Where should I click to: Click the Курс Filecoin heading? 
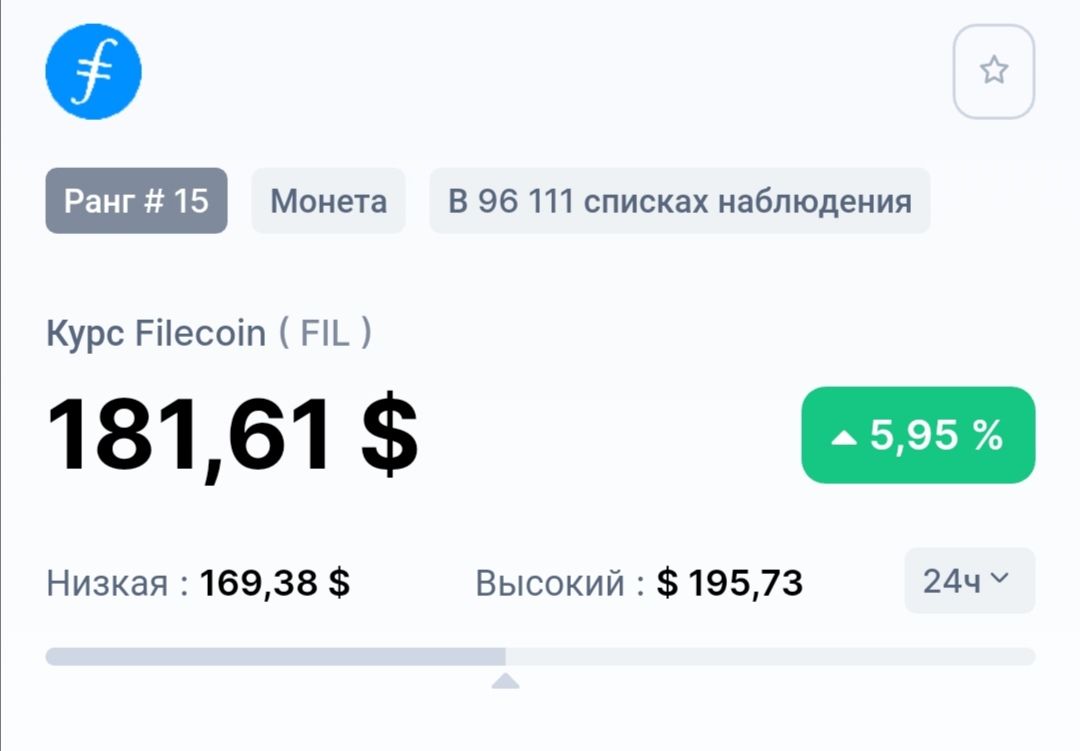coord(156,333)
